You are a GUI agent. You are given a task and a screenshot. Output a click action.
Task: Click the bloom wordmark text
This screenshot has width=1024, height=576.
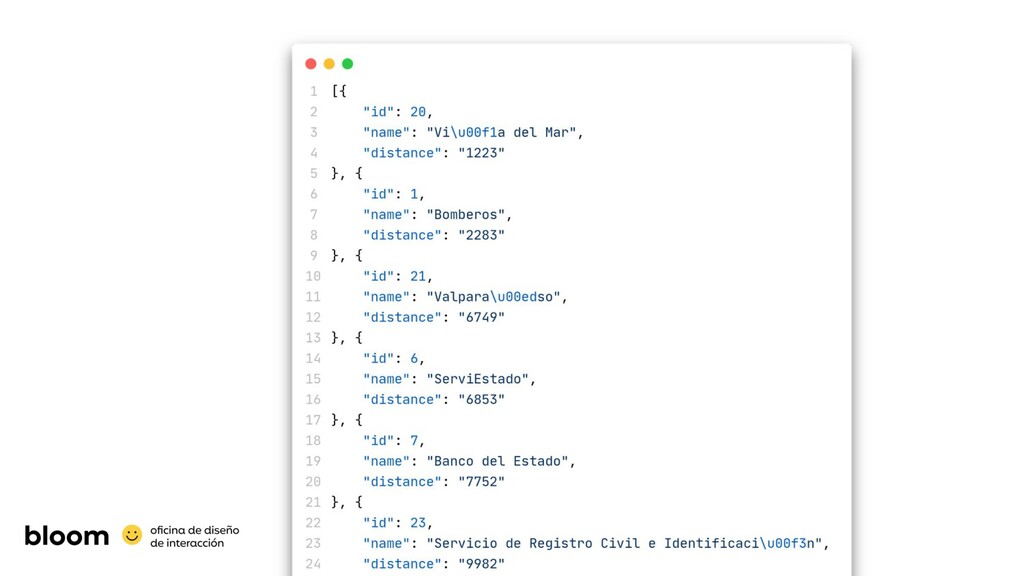(x=67, y=536)
